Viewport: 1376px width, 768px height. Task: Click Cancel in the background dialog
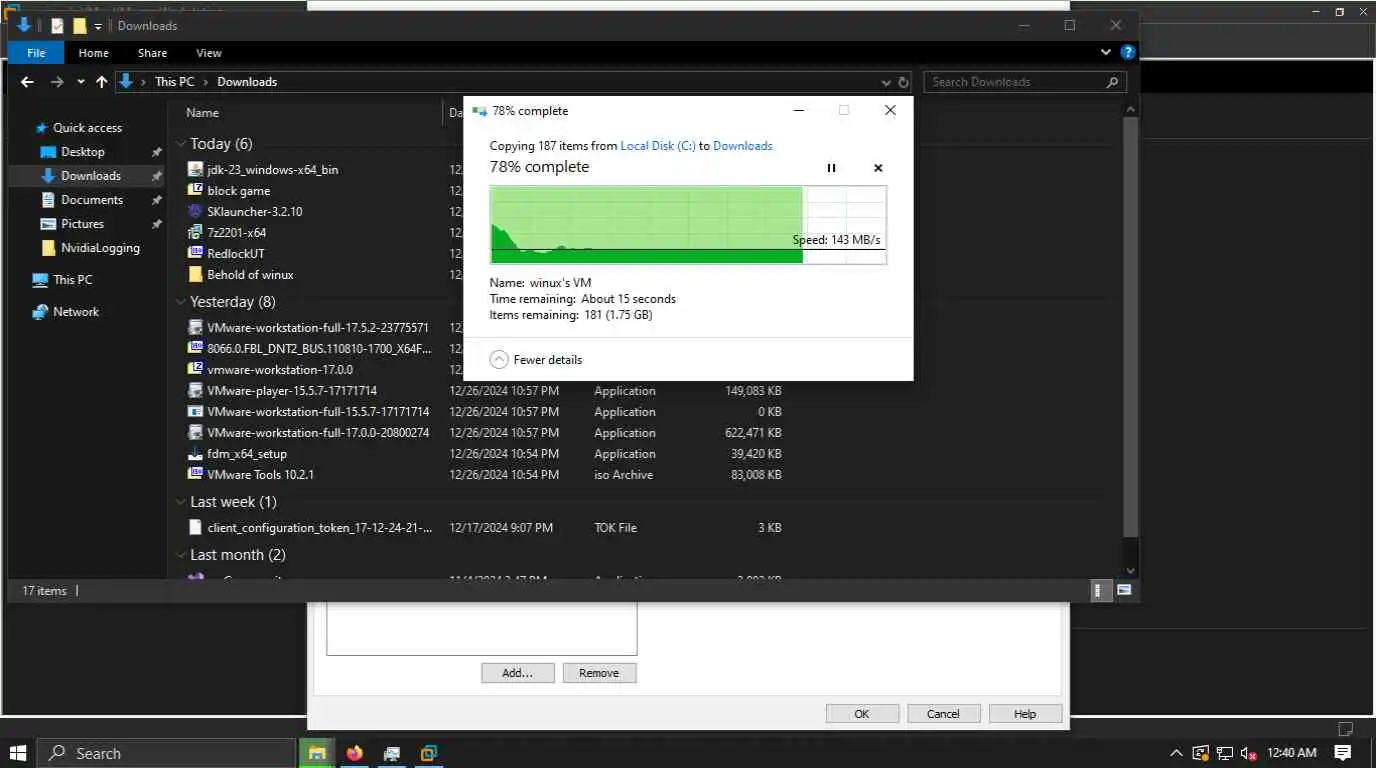[x=943, y=714]
